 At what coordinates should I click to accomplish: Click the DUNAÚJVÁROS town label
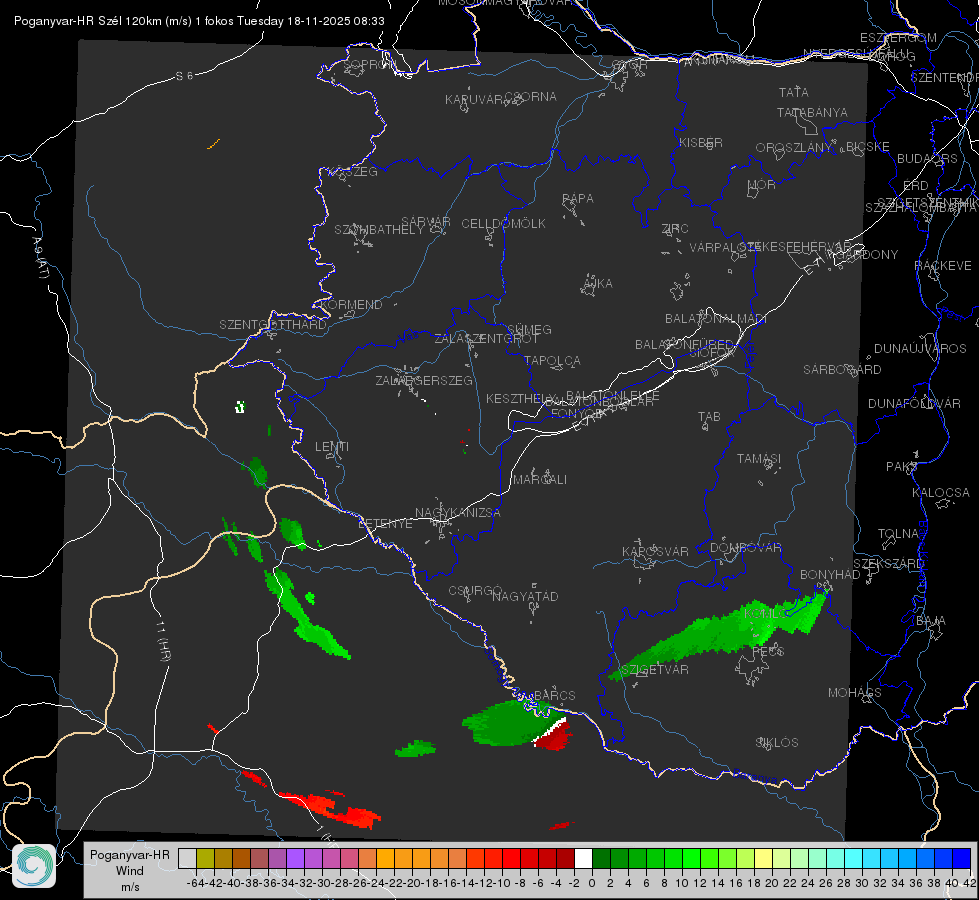point(920,349)
